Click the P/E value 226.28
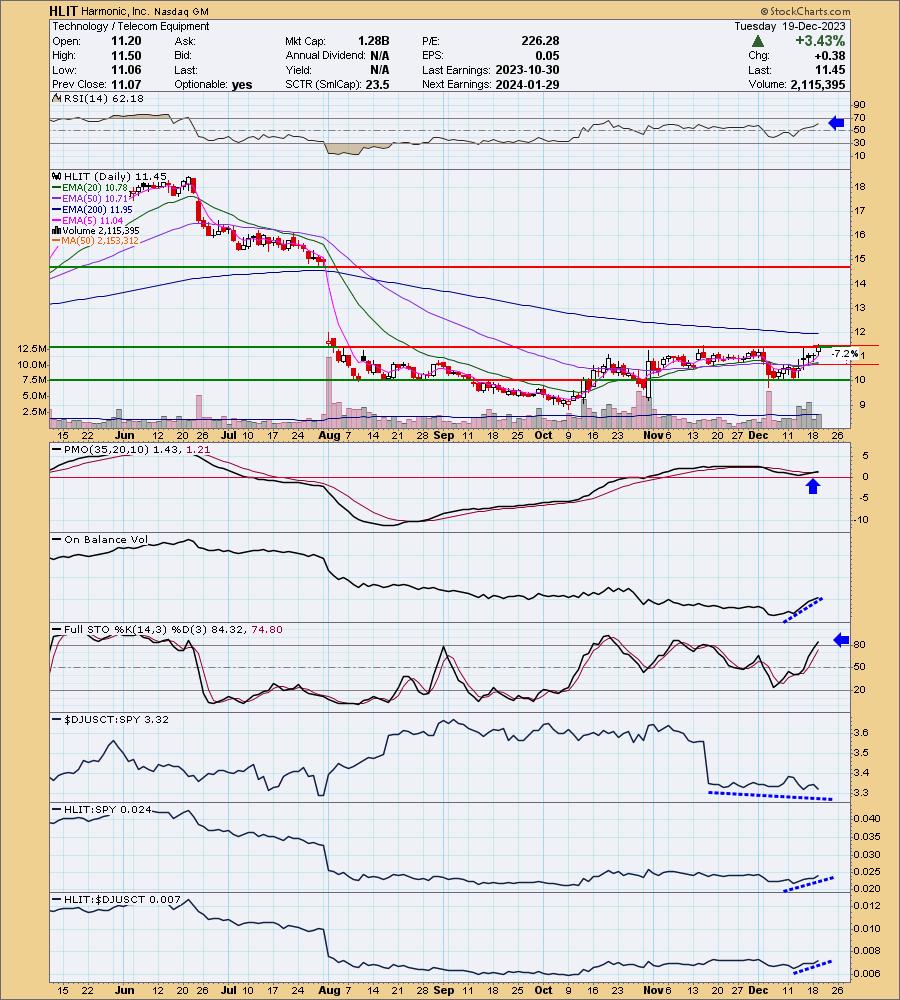Viewport: 900px width, 1000px height. [x=540, y=41]
